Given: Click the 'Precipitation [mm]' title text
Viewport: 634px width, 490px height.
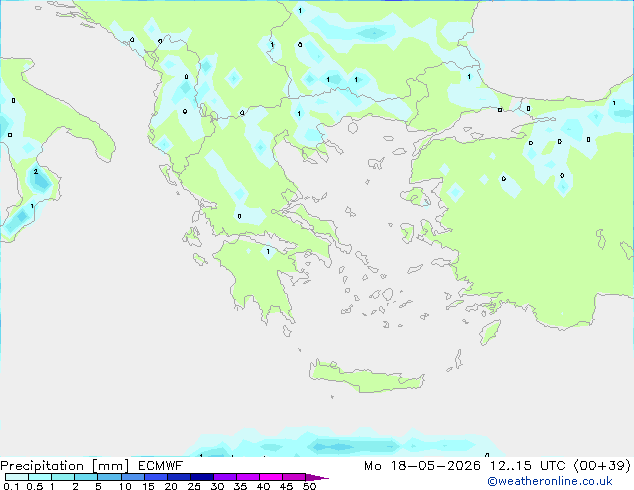Looking at the screenshot, I should pos(65,466).
